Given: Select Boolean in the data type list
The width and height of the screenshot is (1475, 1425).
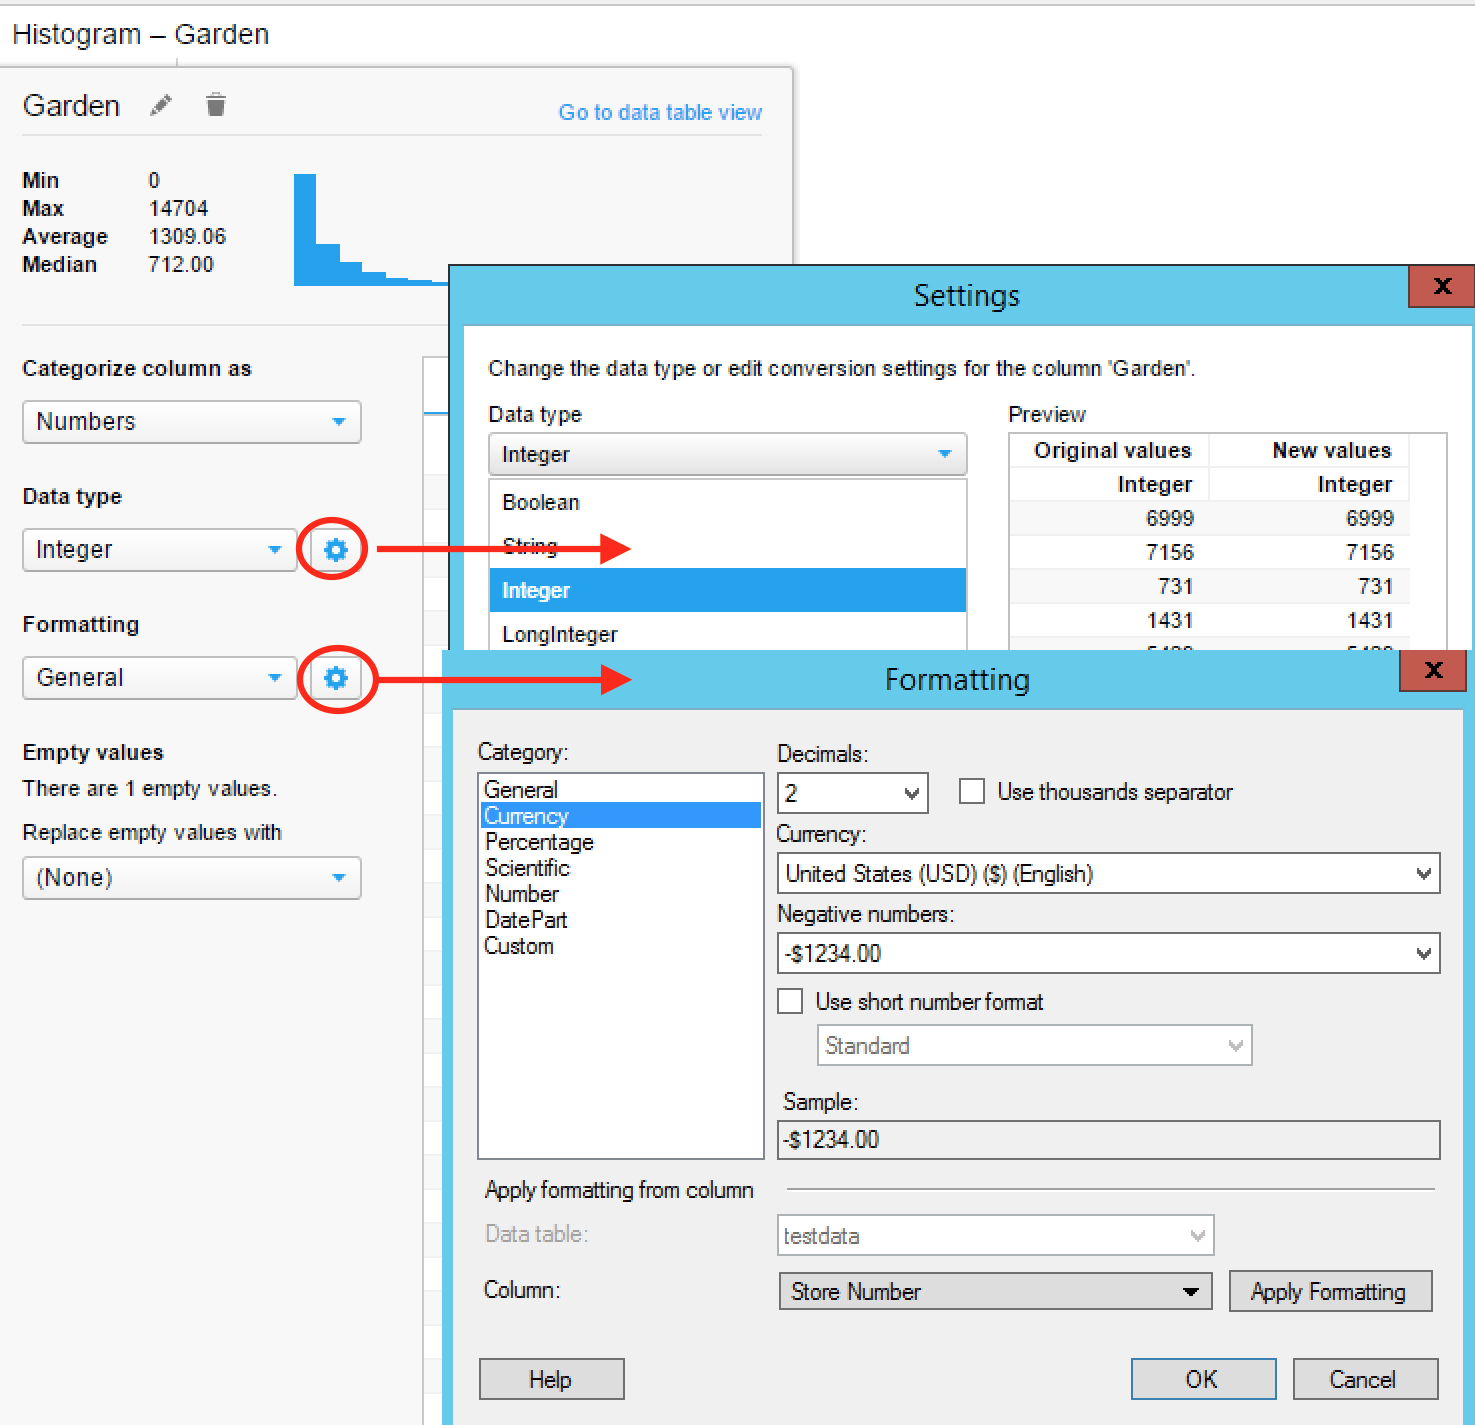Looking at the screenshot, I should [x=541, y=502].
